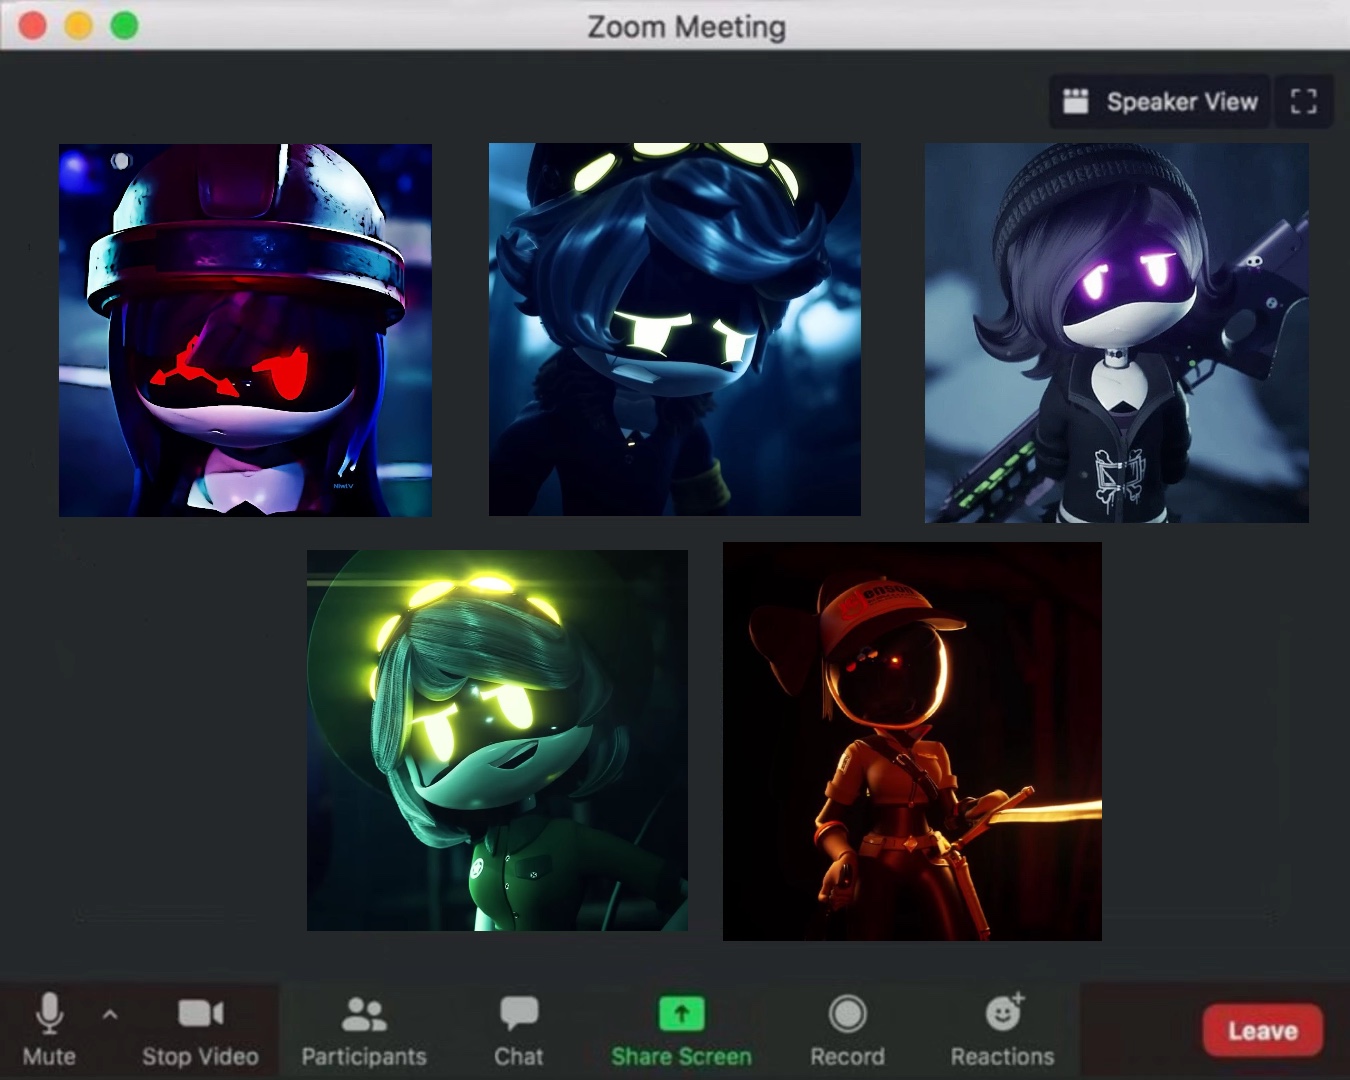Open the Chat panel
The height and width of the screenshot is (1080, 1350).
pos(518,1029)
